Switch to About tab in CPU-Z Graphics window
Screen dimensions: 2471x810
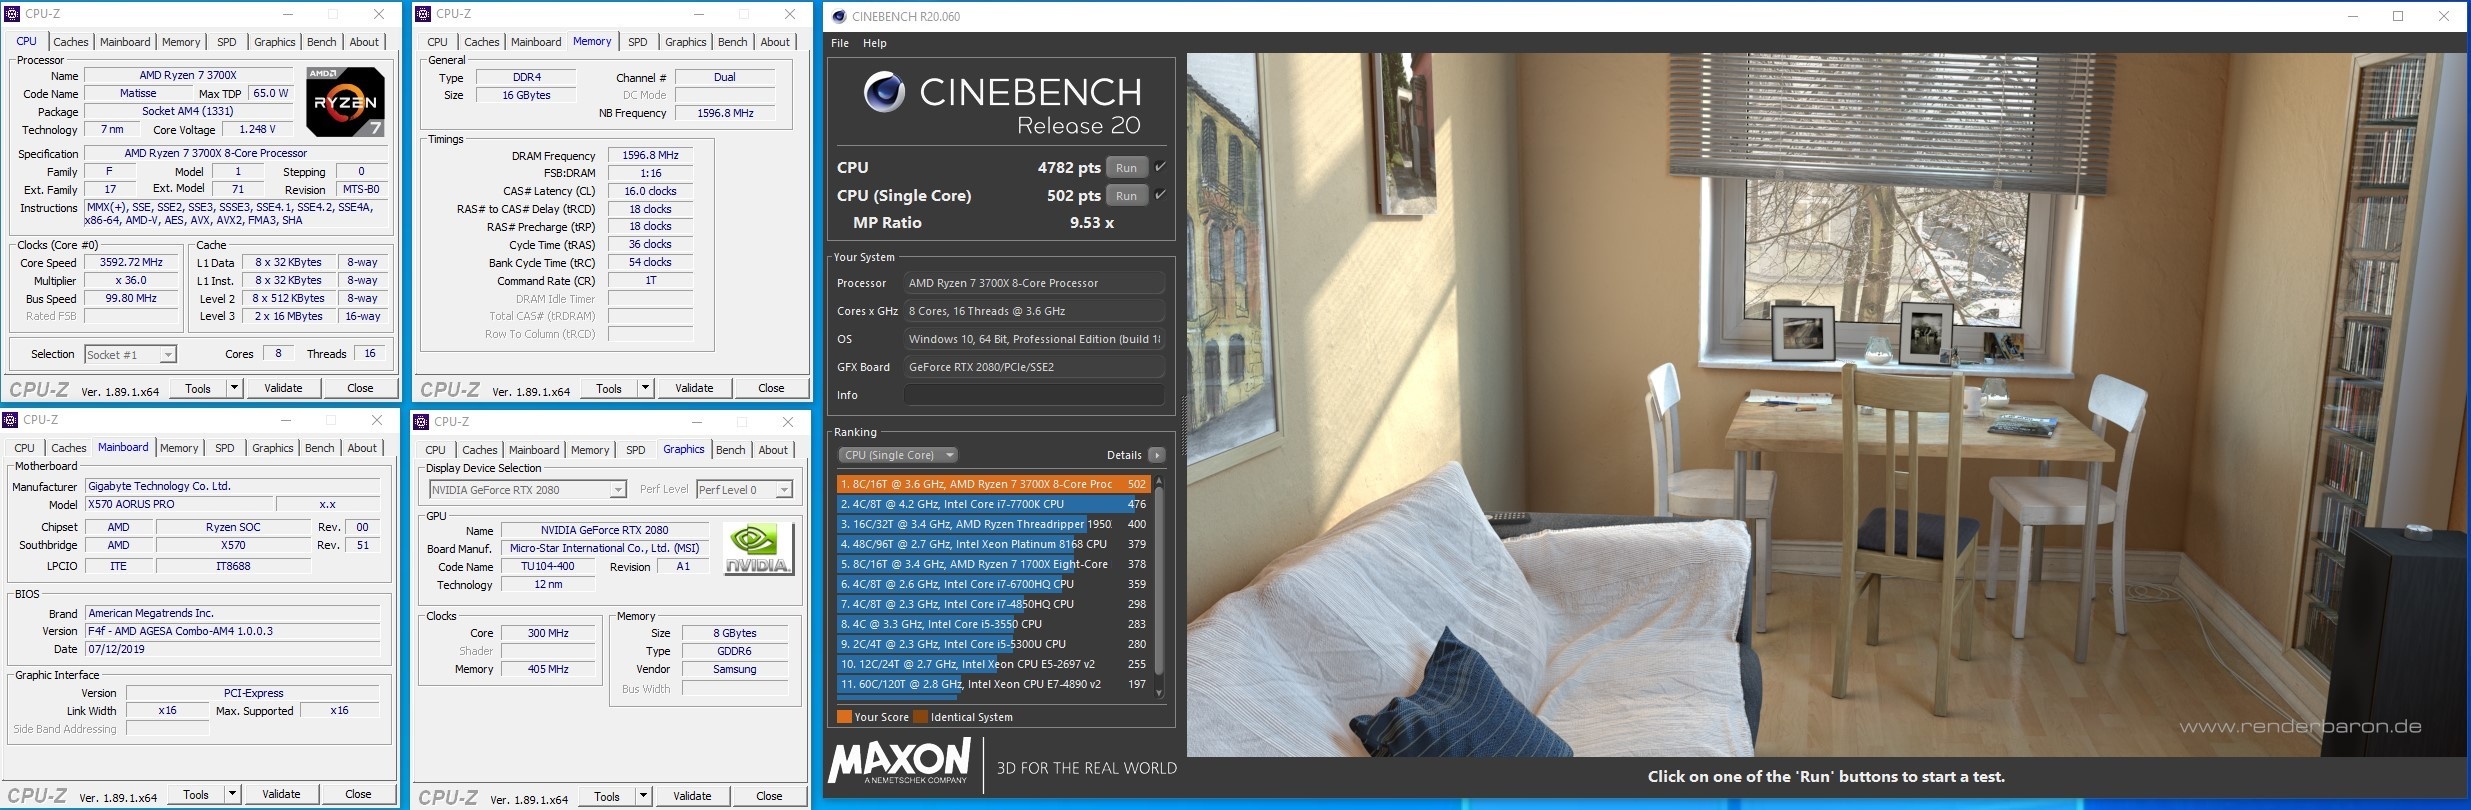[773, 450]
